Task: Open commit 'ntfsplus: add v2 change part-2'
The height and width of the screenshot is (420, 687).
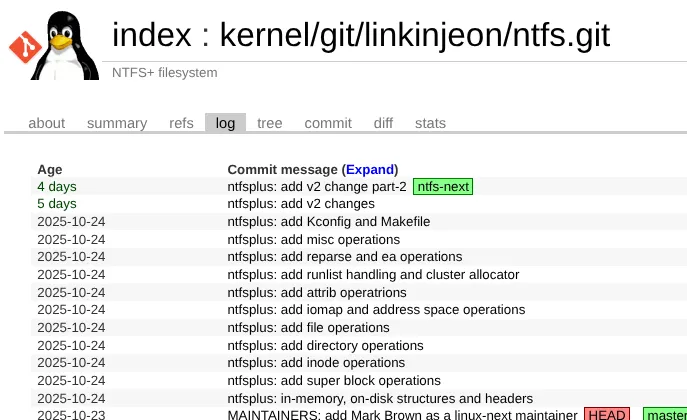Action: (x=316, y=187)
